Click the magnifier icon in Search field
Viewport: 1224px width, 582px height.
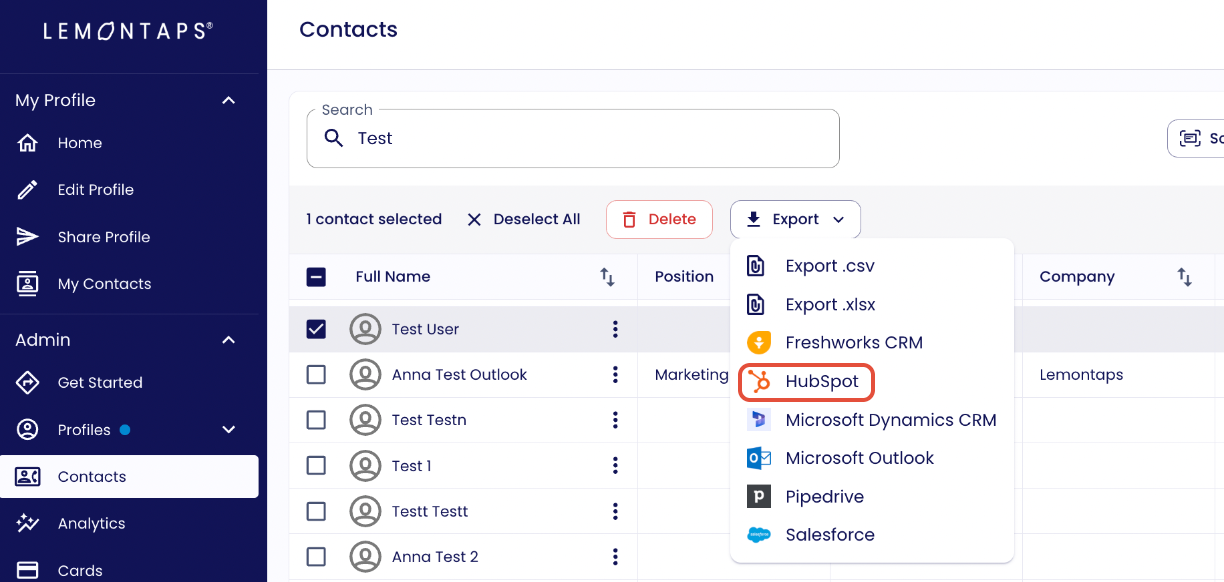click(333, 138)
